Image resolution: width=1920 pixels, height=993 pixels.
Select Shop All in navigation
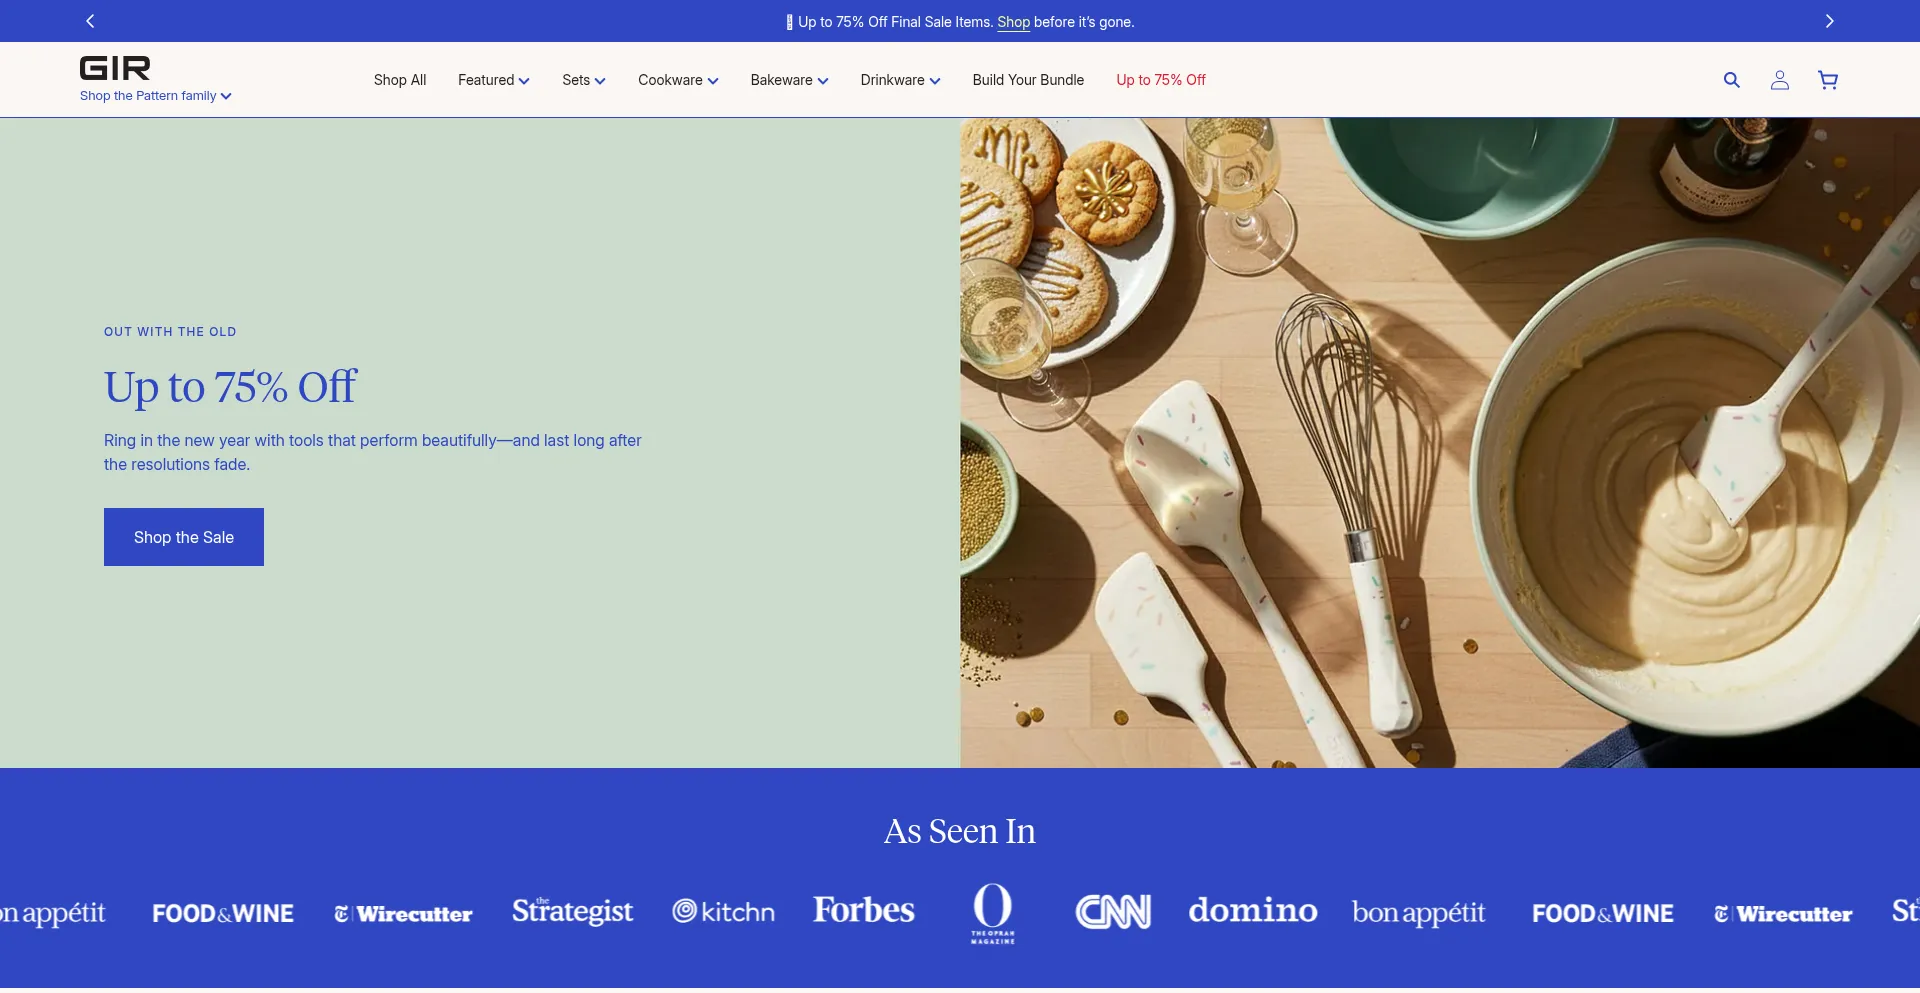400,80
